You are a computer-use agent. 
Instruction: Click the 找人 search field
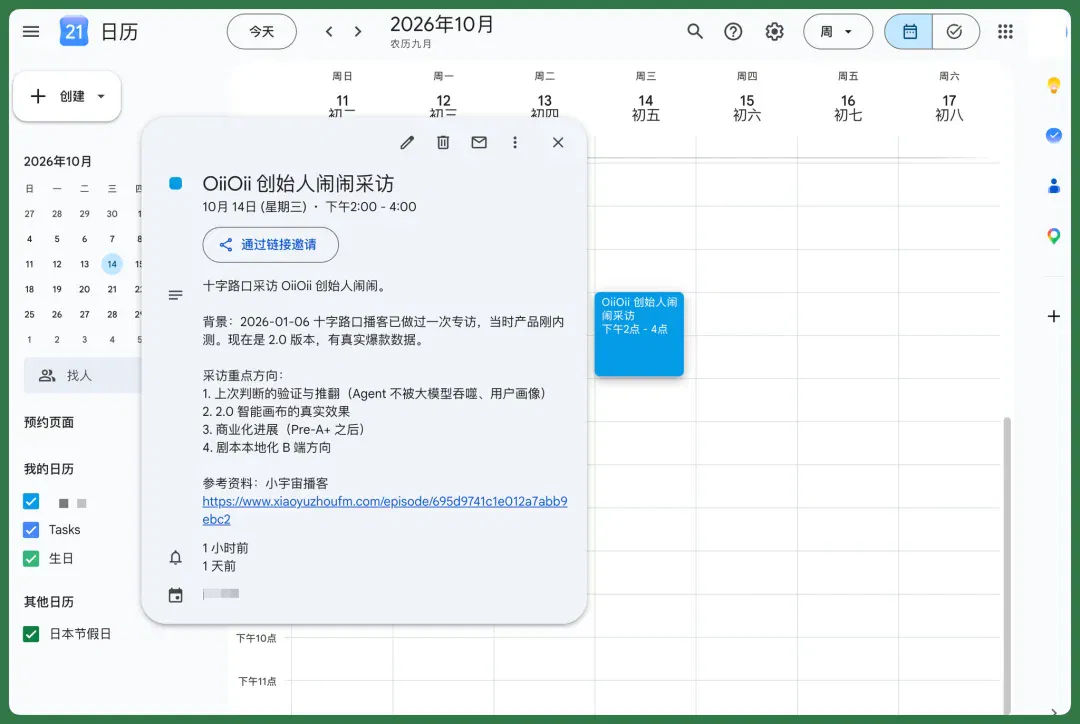point(83,375)
